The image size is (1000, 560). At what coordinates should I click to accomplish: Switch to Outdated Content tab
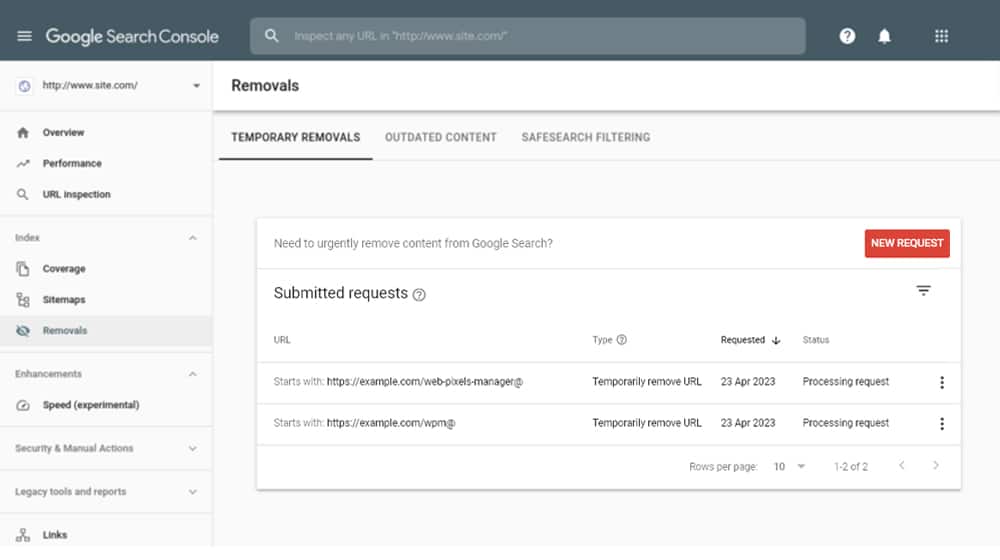(x=441, y=137)
